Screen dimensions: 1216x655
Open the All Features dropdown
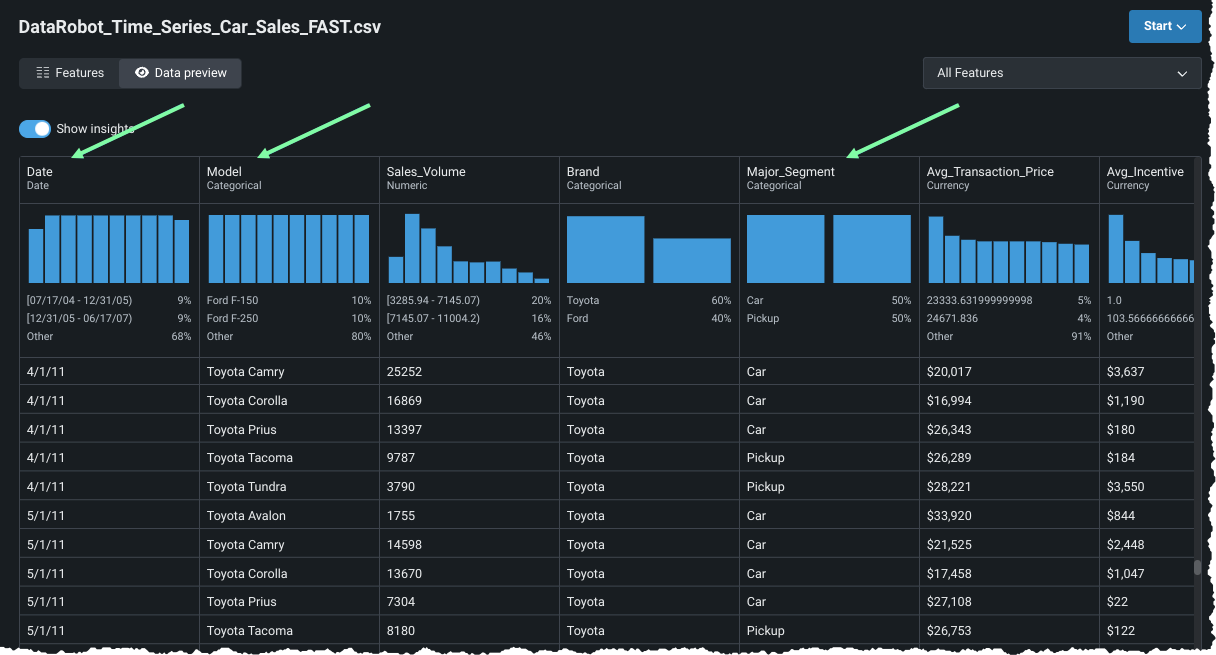click(1061, 73)
